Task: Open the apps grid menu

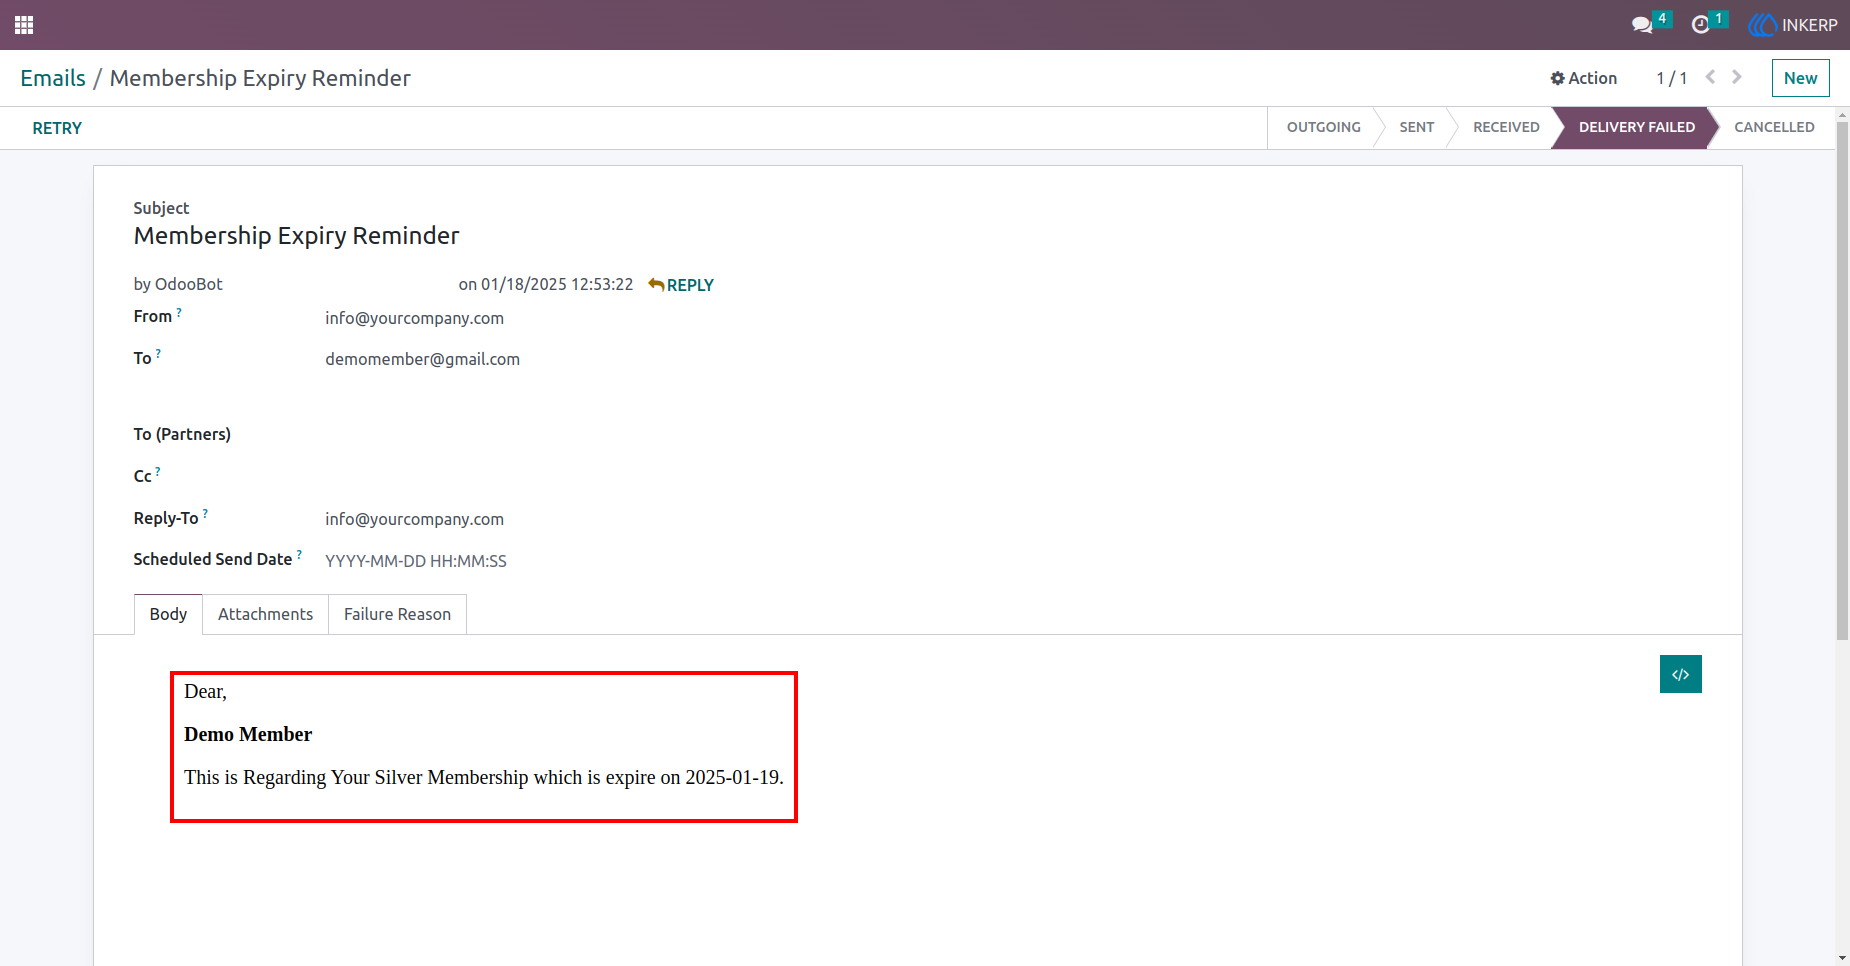Action: (x=24, y=25)
